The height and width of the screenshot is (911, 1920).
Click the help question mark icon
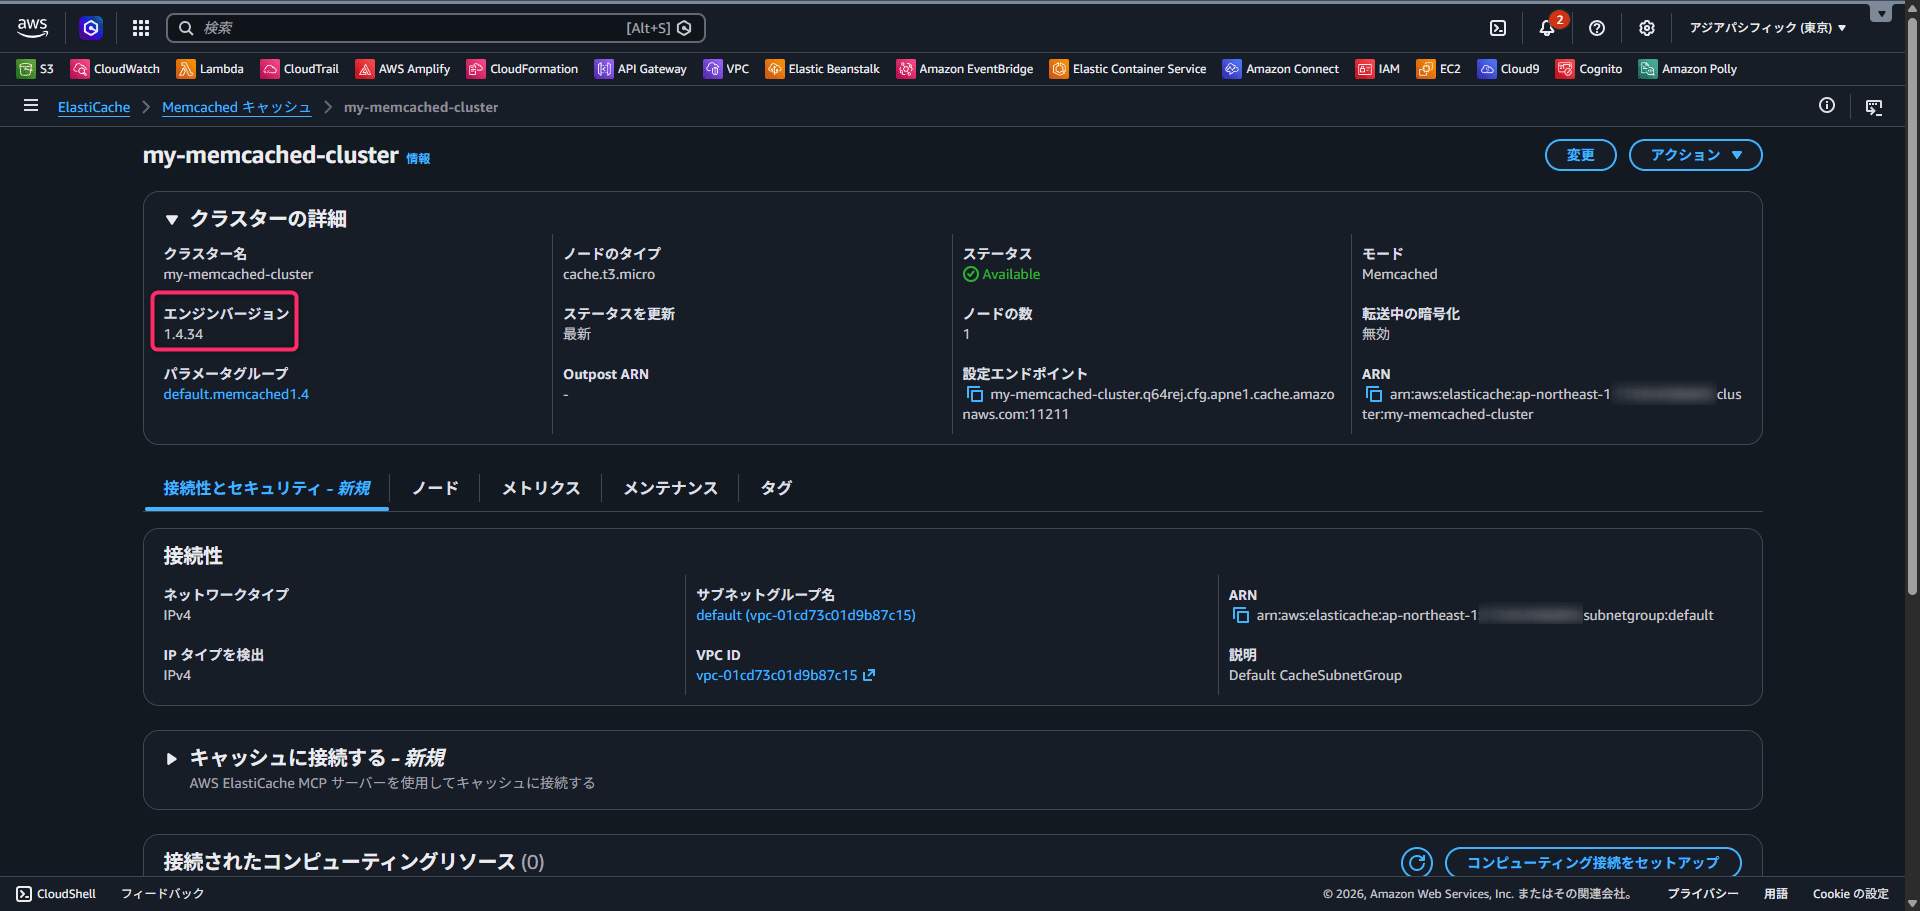pos(1597,28)
